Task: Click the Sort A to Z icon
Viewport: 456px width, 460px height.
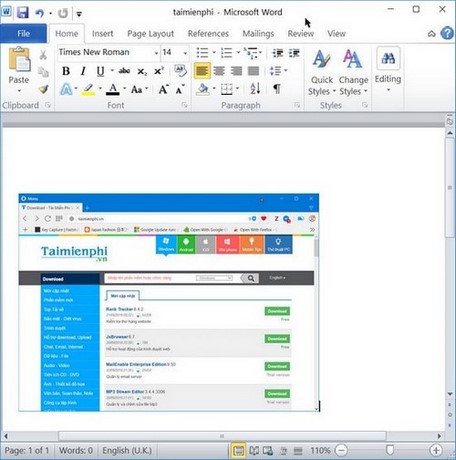Action: click(x=255, y=89)
